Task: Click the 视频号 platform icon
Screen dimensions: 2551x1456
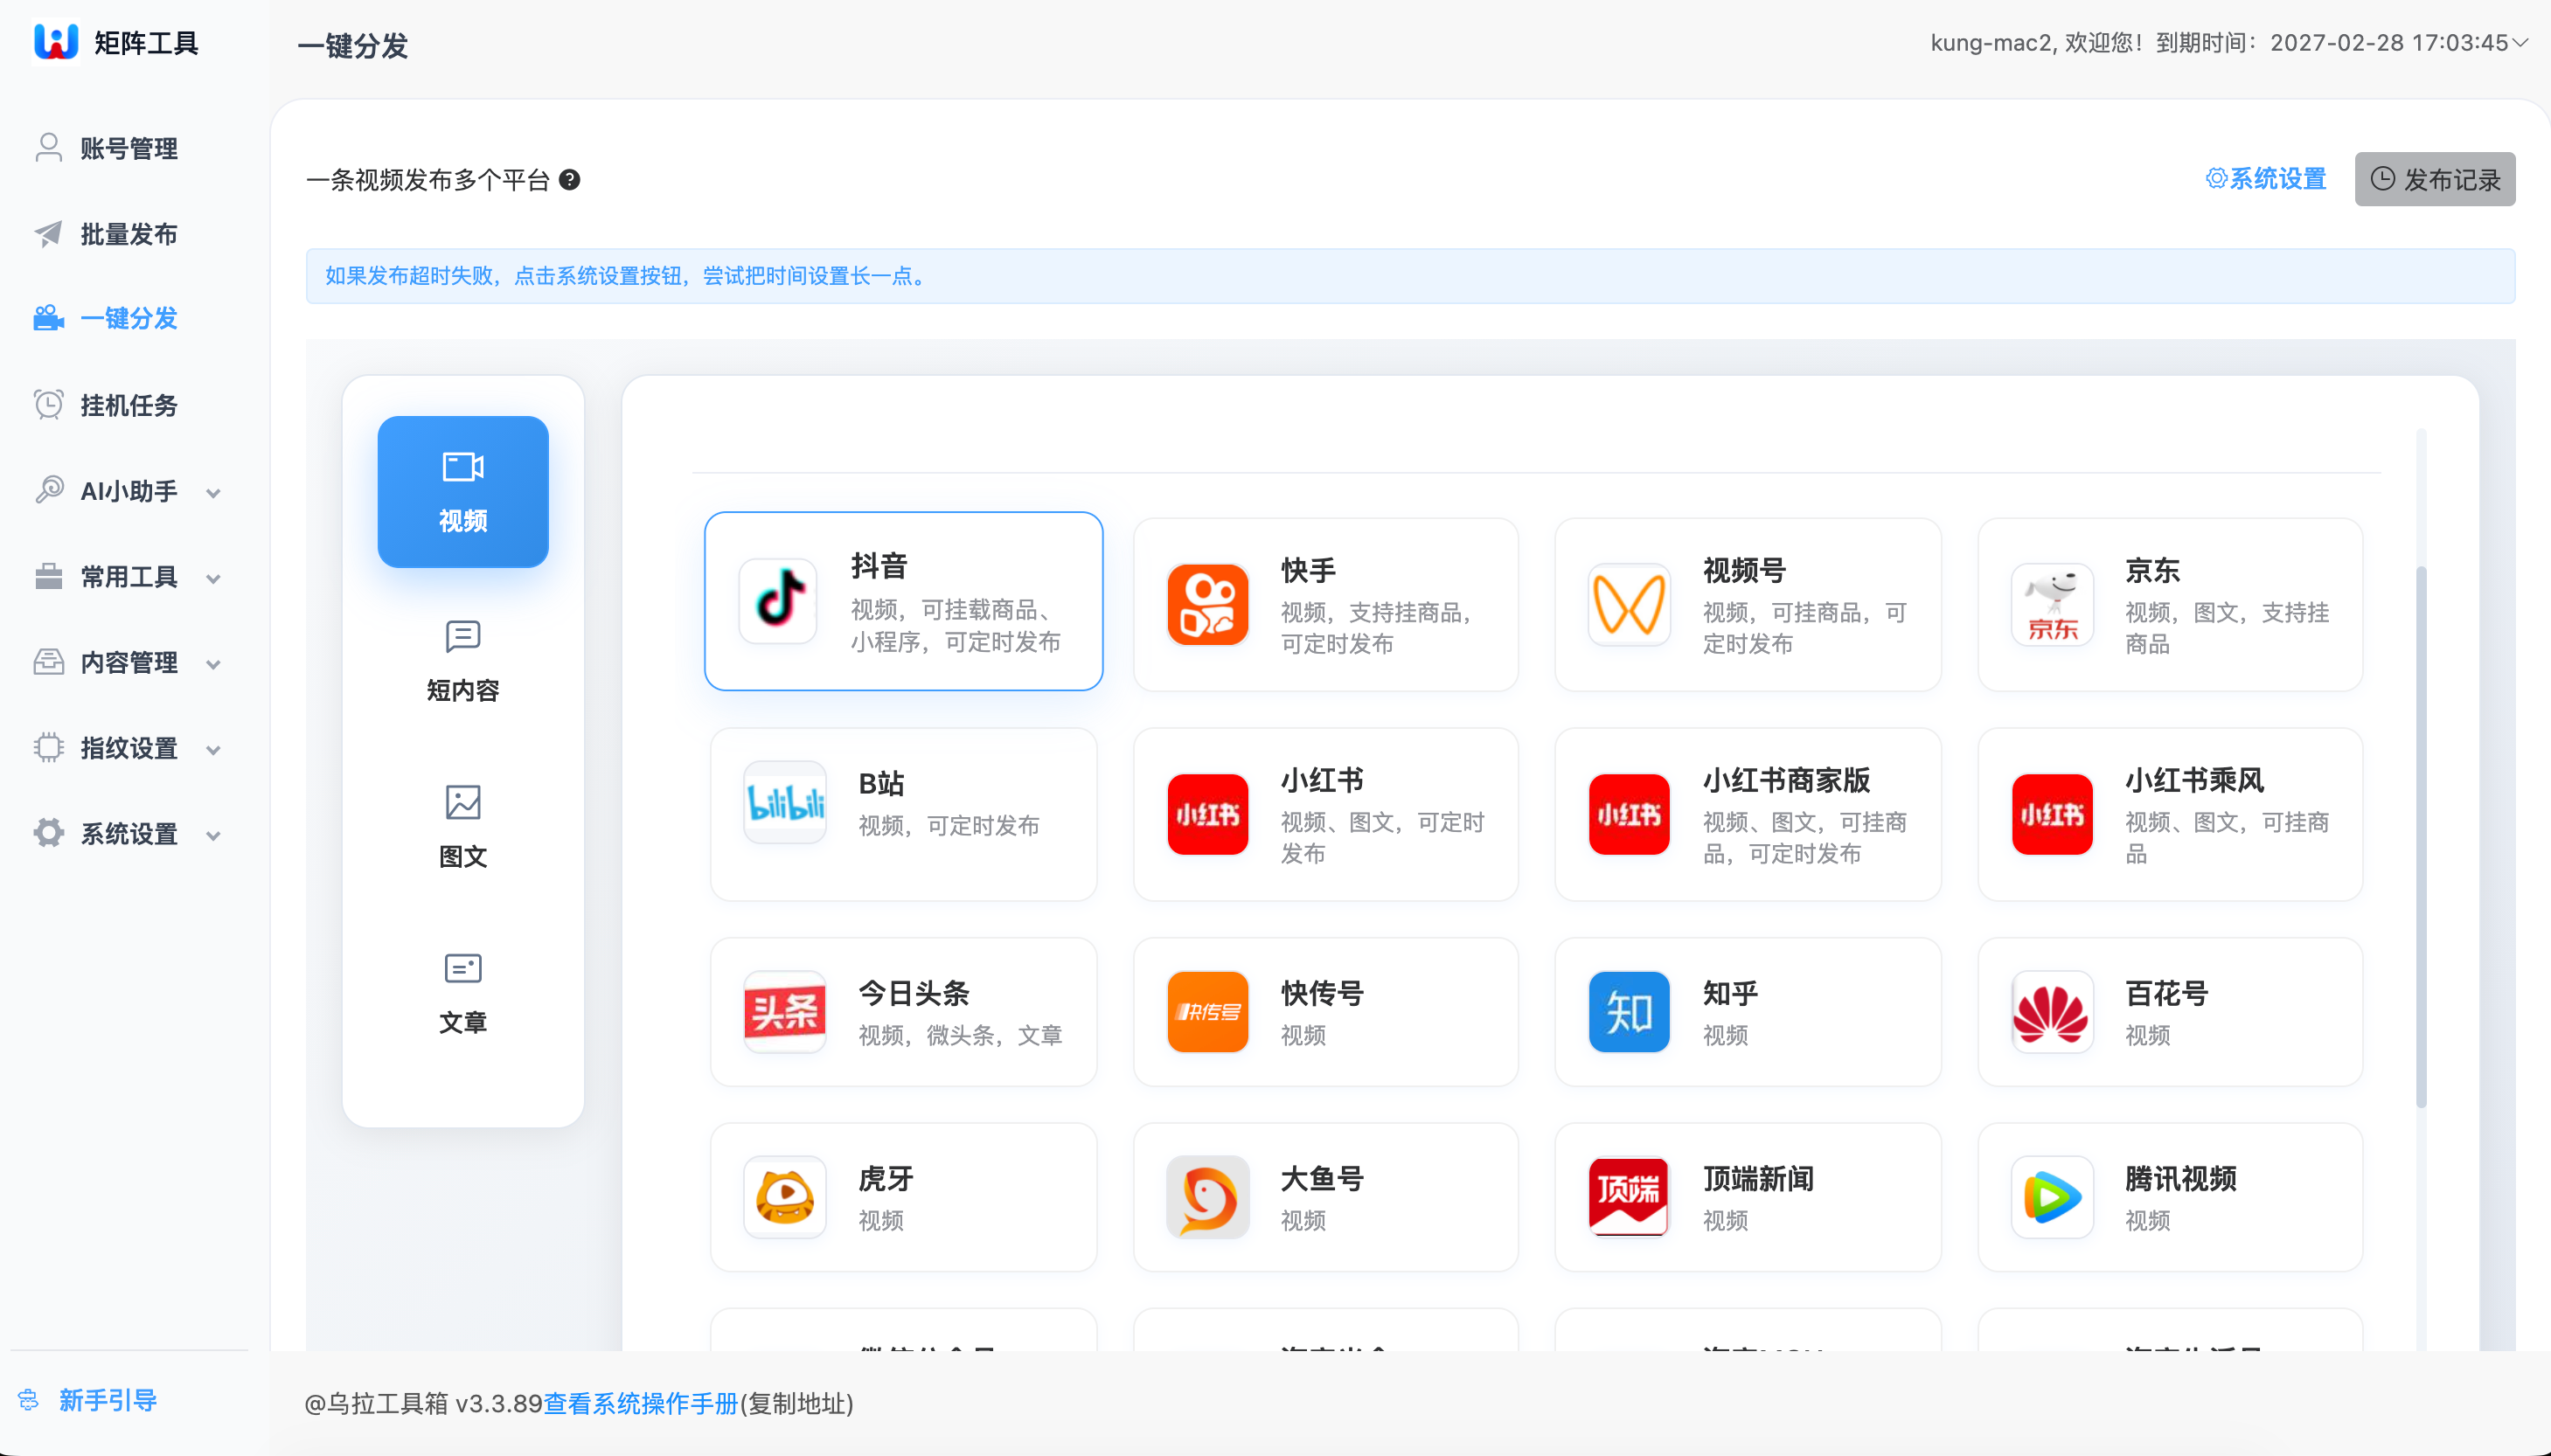Action: (x=1629, y=605)
